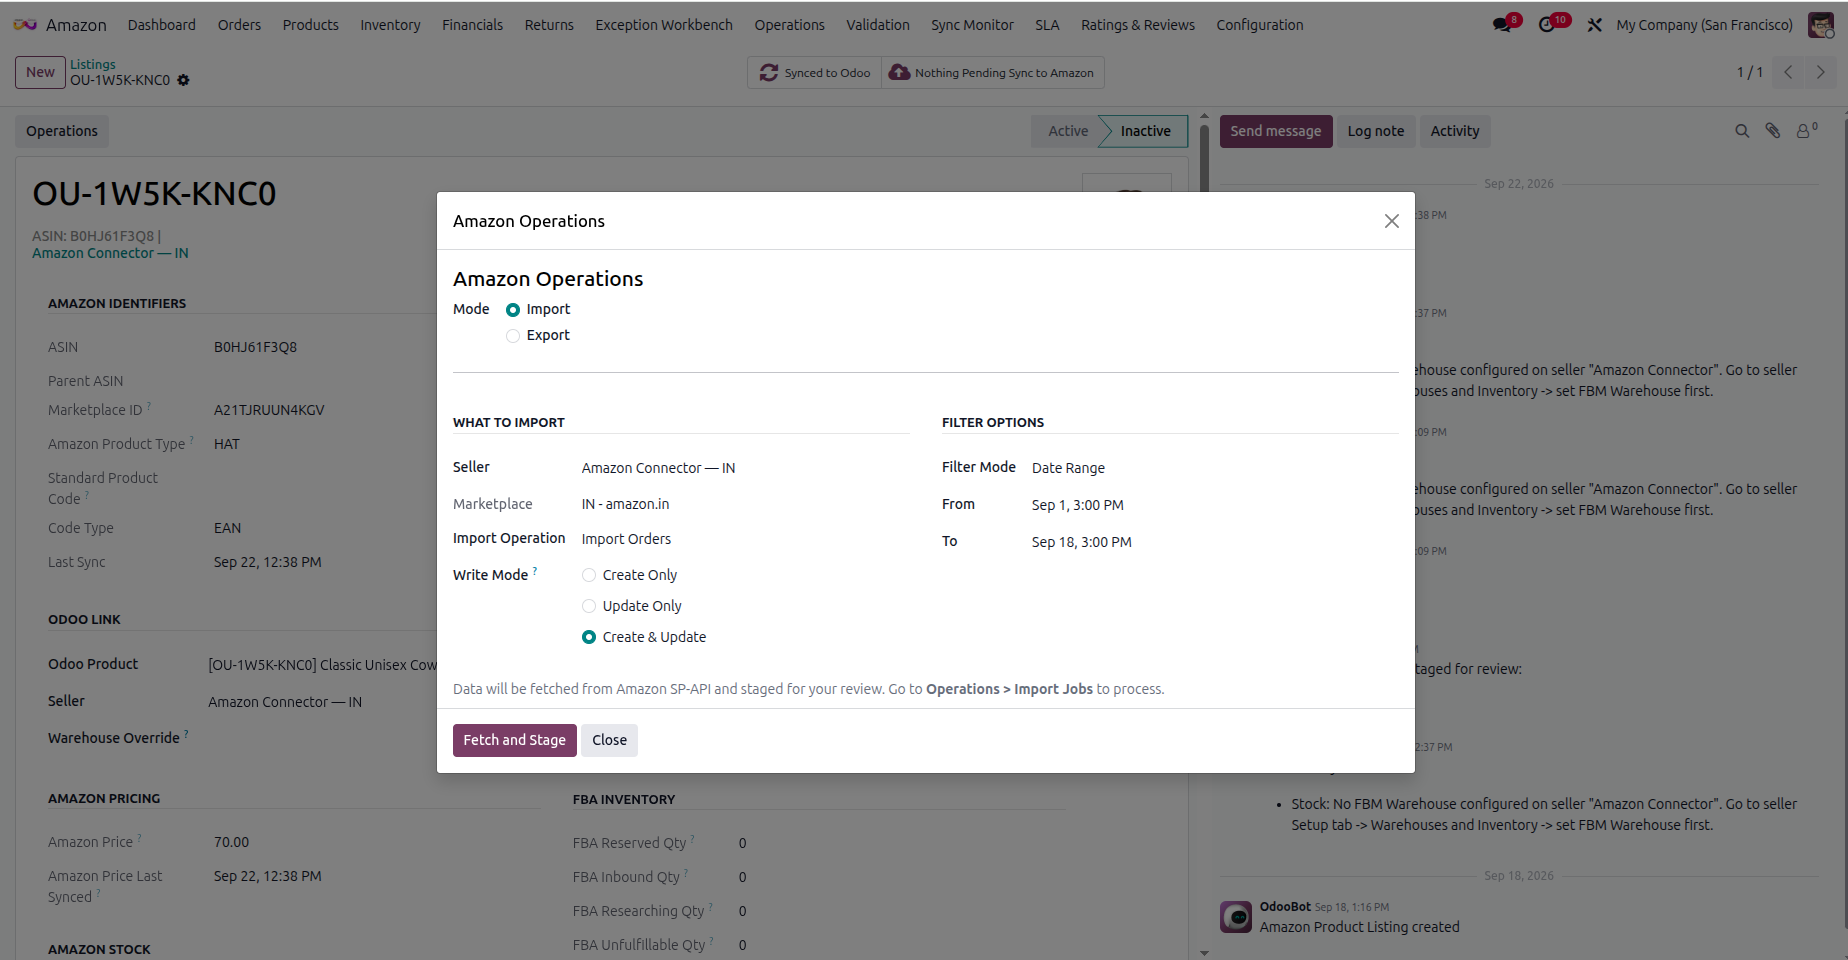Open the user avatar menu
Screen dimensions: 1848x960
pos(1821,25)
